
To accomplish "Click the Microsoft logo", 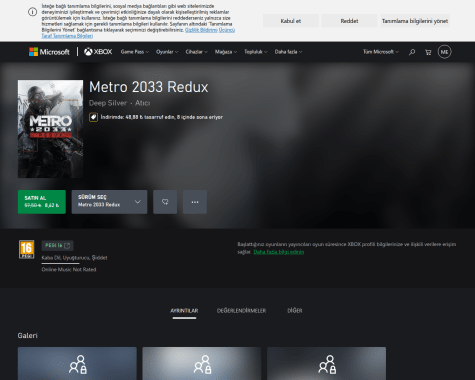I will pyautogui.click(x=49, y=52).
